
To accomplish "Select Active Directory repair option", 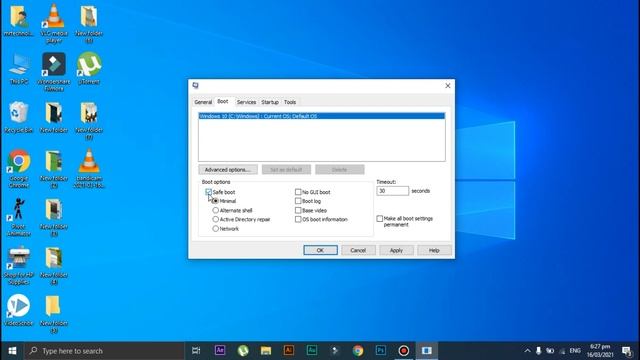I will point(216,219).
